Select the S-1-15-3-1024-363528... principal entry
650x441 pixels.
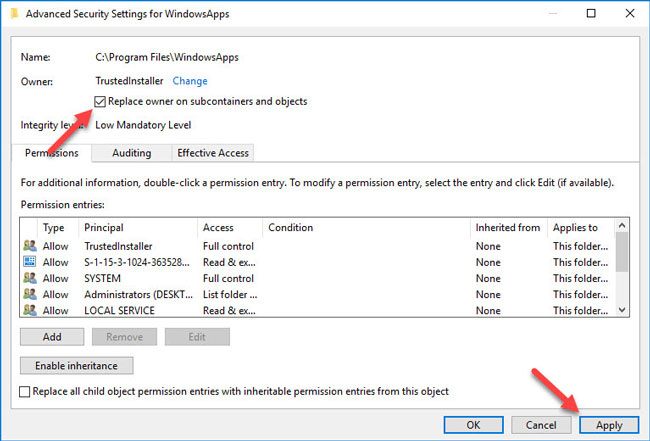[137, 262]
